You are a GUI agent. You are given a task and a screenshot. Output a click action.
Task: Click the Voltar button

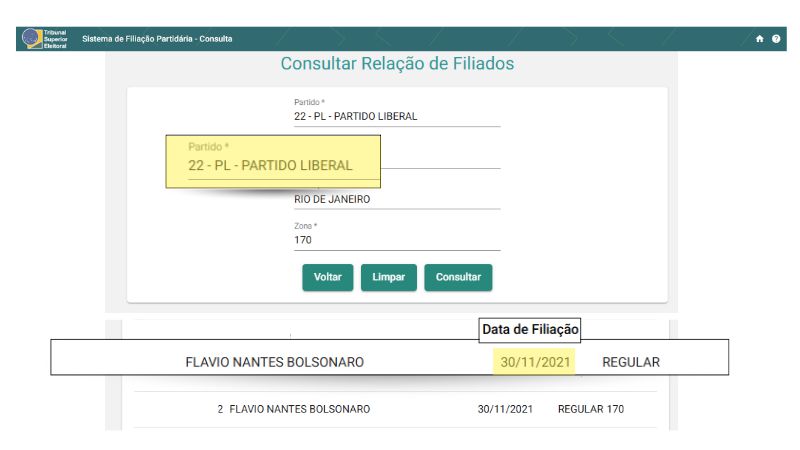[328, 277]
